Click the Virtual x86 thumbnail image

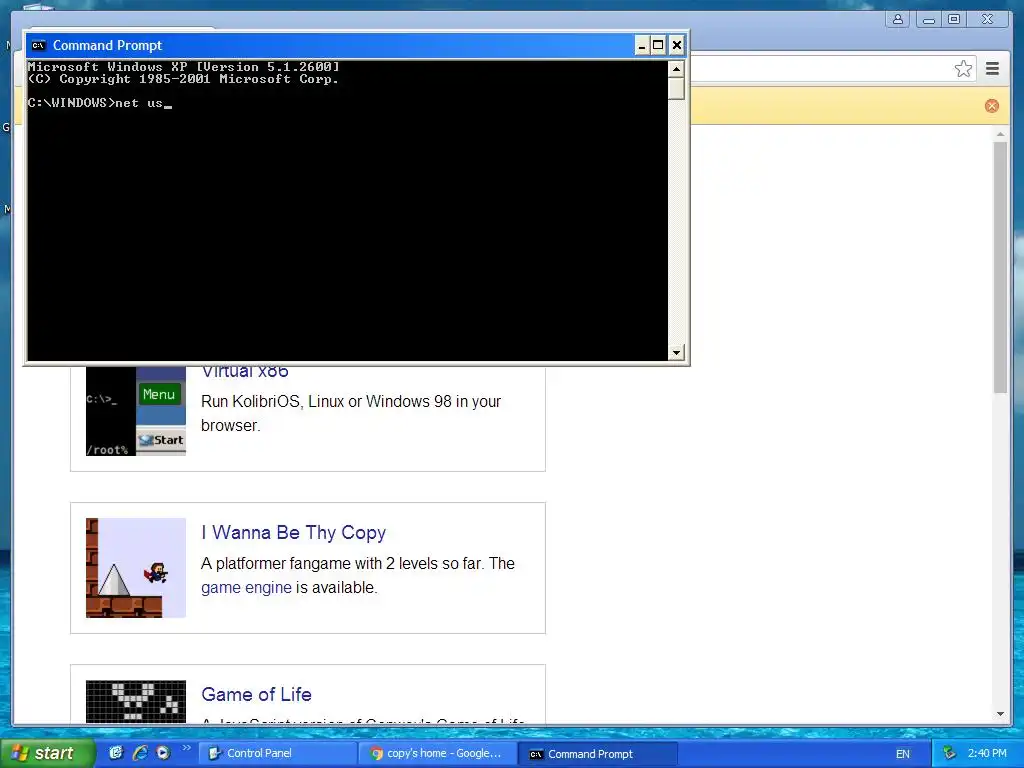click(x=136, y=411)
